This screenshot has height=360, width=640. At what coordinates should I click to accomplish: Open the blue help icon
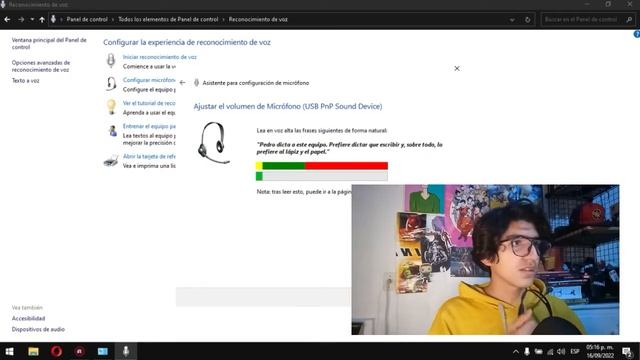tap(636, 35)
